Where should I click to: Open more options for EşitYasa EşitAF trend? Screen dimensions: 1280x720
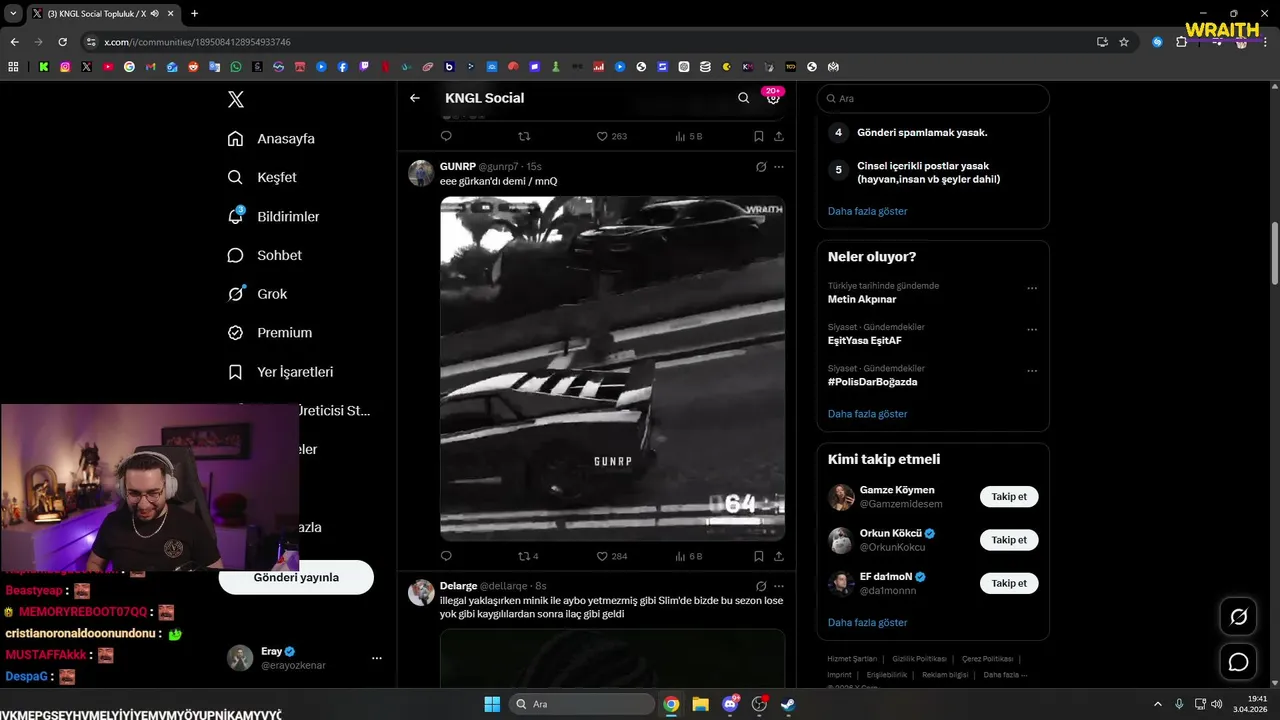pos(1032,329)
